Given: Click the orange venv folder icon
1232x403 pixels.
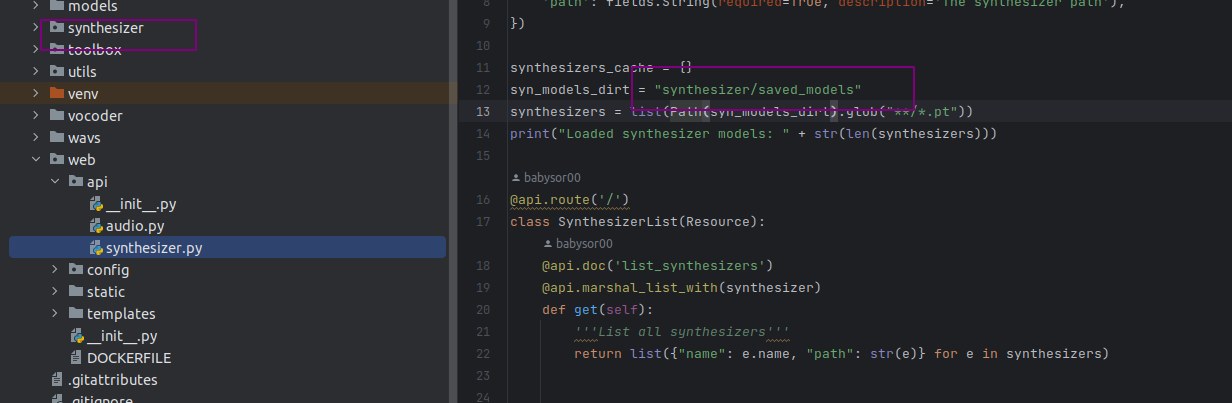Looking at the screenshot, I should (56, 94).
